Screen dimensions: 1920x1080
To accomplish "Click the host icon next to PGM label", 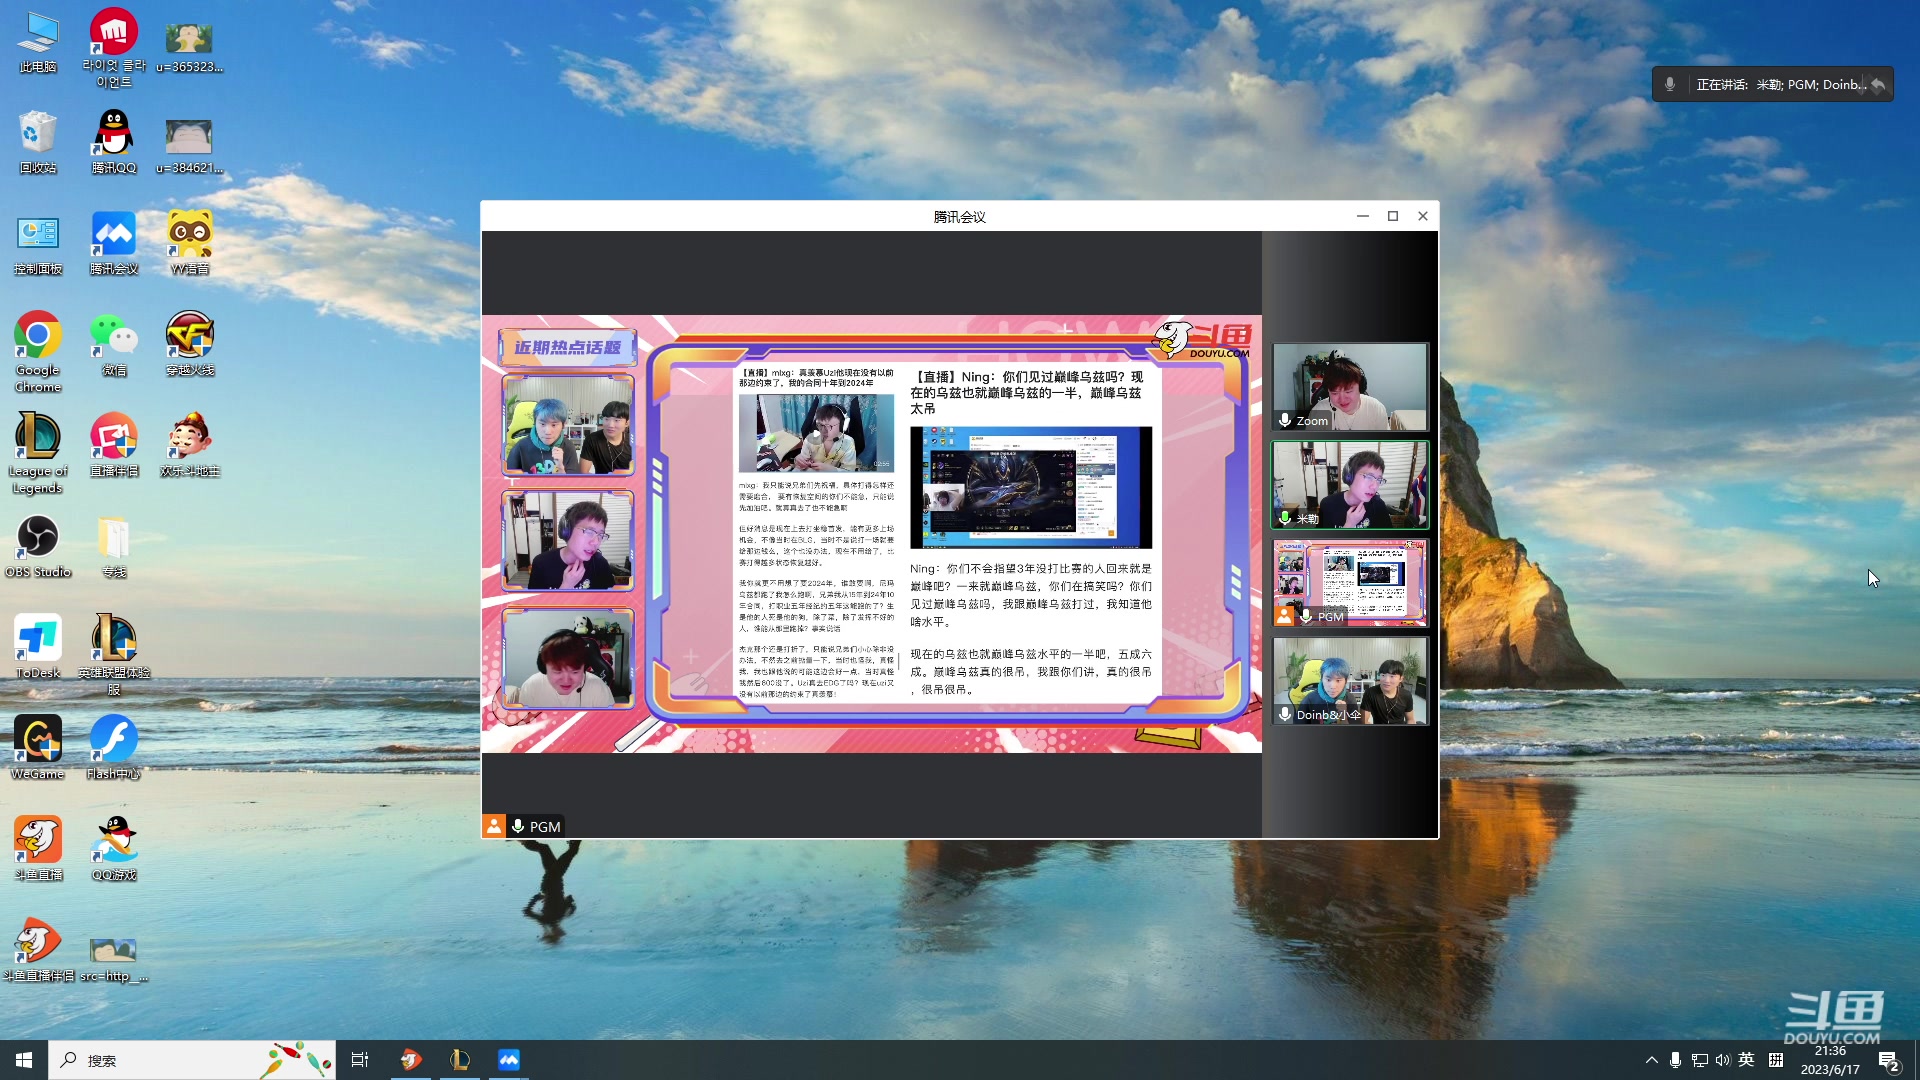I will pyautogui.click(x=494, y=826).
